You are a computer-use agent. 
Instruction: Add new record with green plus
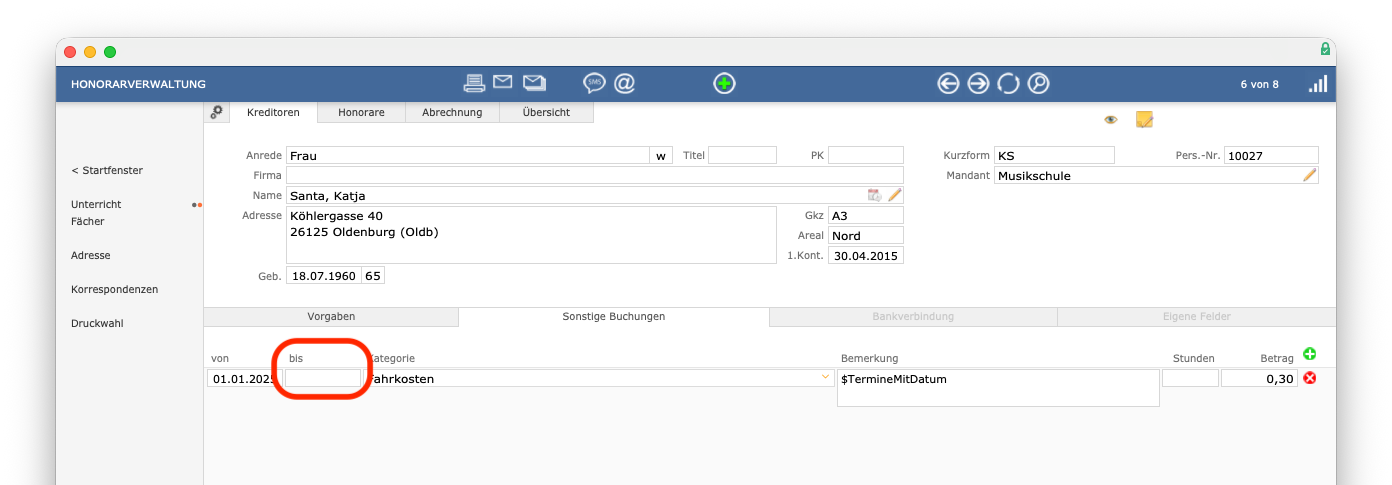pyautogui.click(x=724, y=84)
